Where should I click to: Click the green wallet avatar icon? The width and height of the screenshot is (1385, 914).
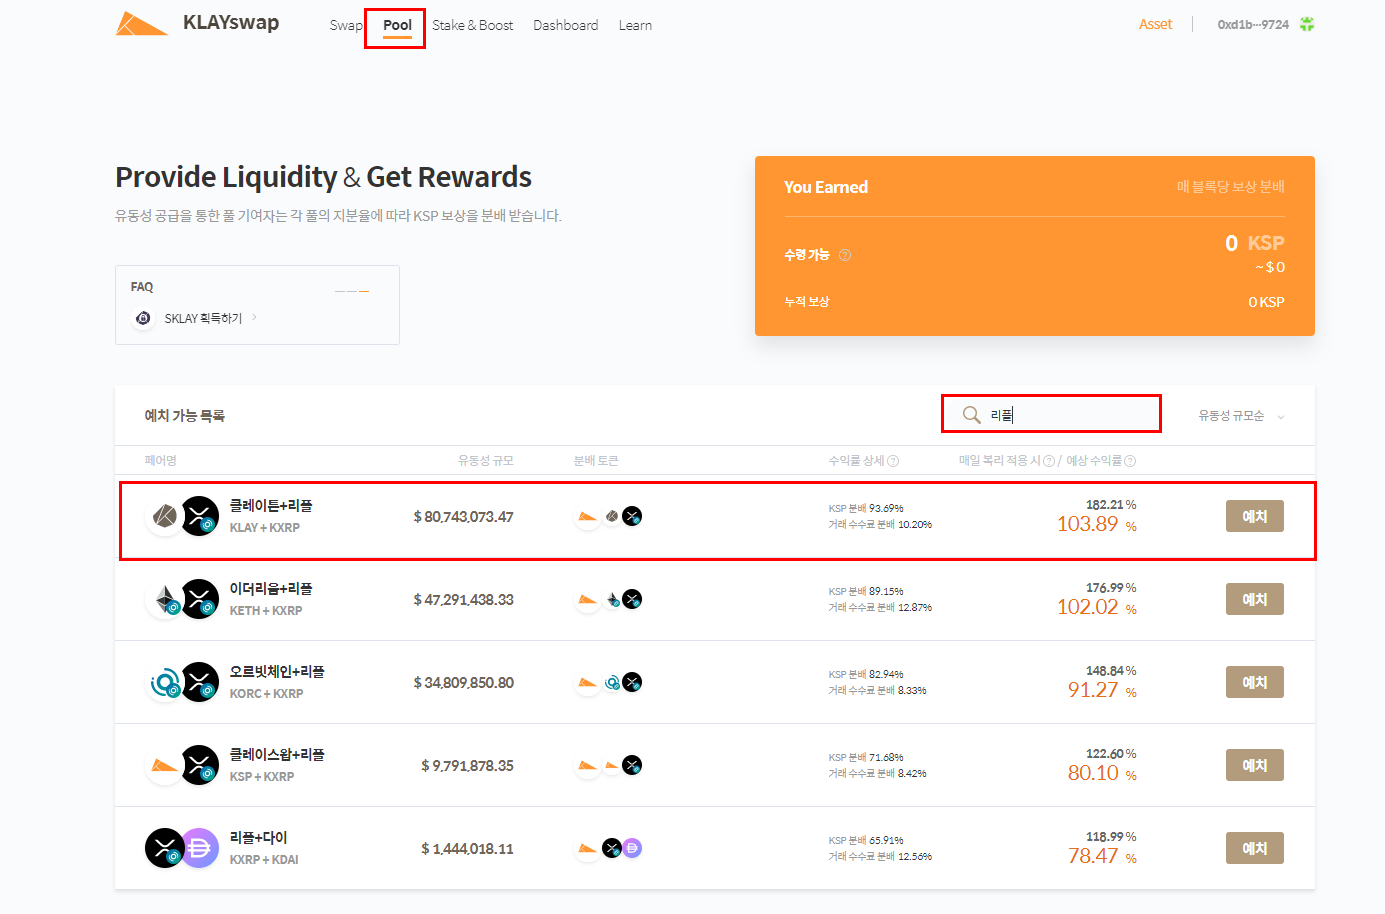pos(1306,24)
